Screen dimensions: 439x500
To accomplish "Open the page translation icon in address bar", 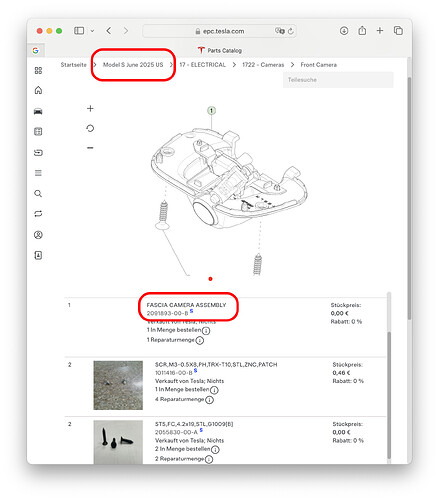I will (x=279, y=31).
